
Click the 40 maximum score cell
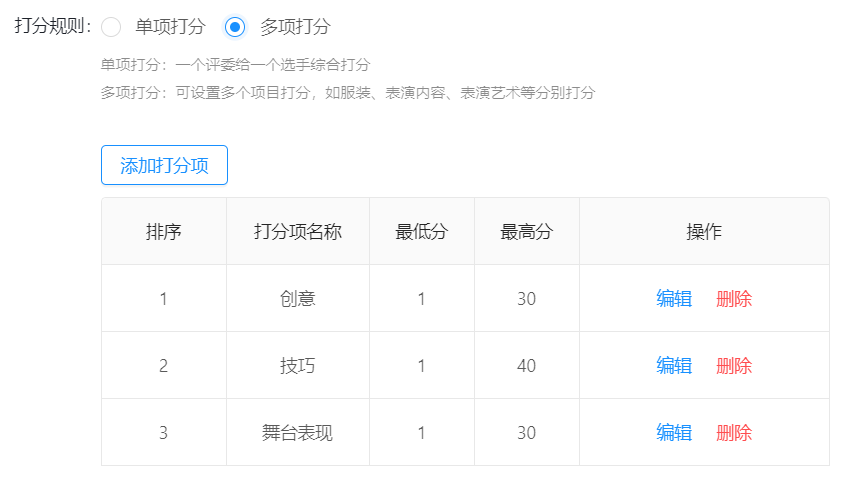527,366
